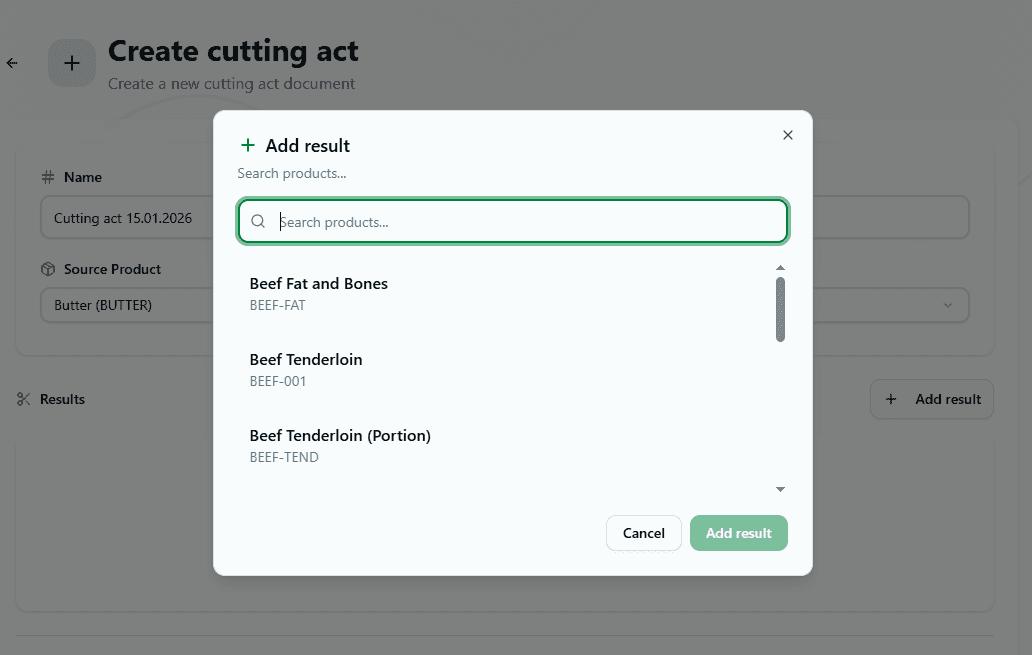1032x655 pixels.
Task: Click the plus icon beside Create cutting act title
Action: coord(71,62)
